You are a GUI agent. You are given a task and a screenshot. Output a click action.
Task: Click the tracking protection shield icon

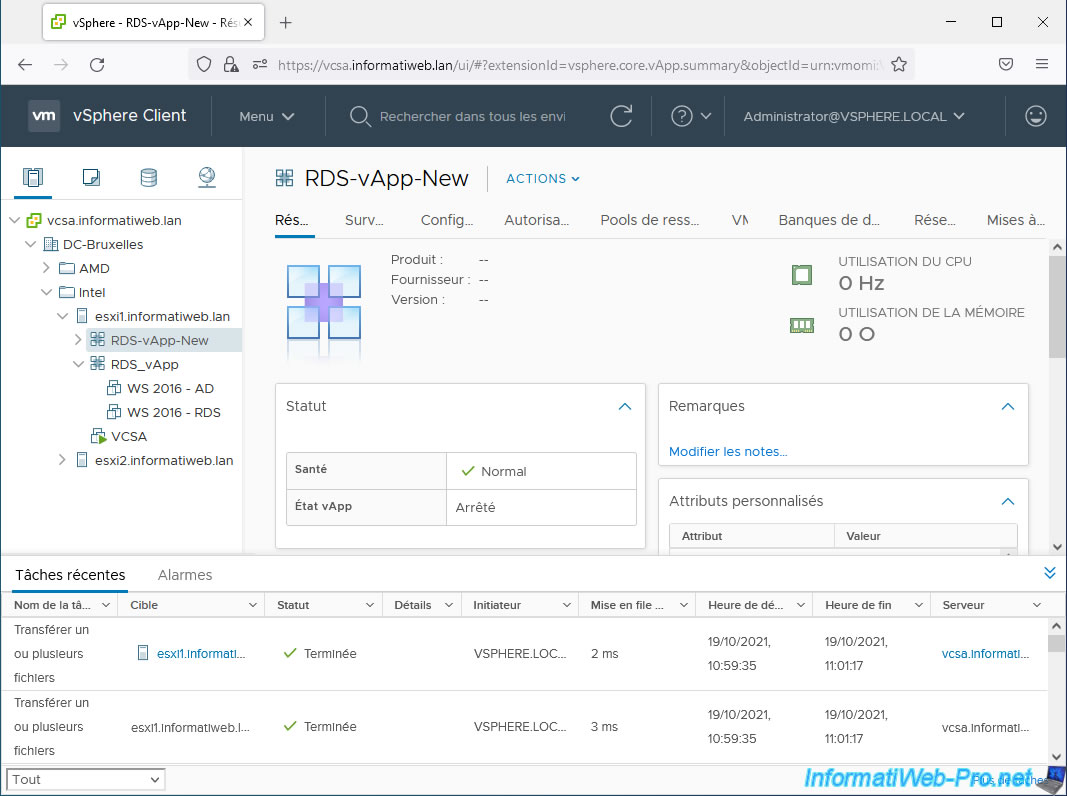(x=203, y=65)
